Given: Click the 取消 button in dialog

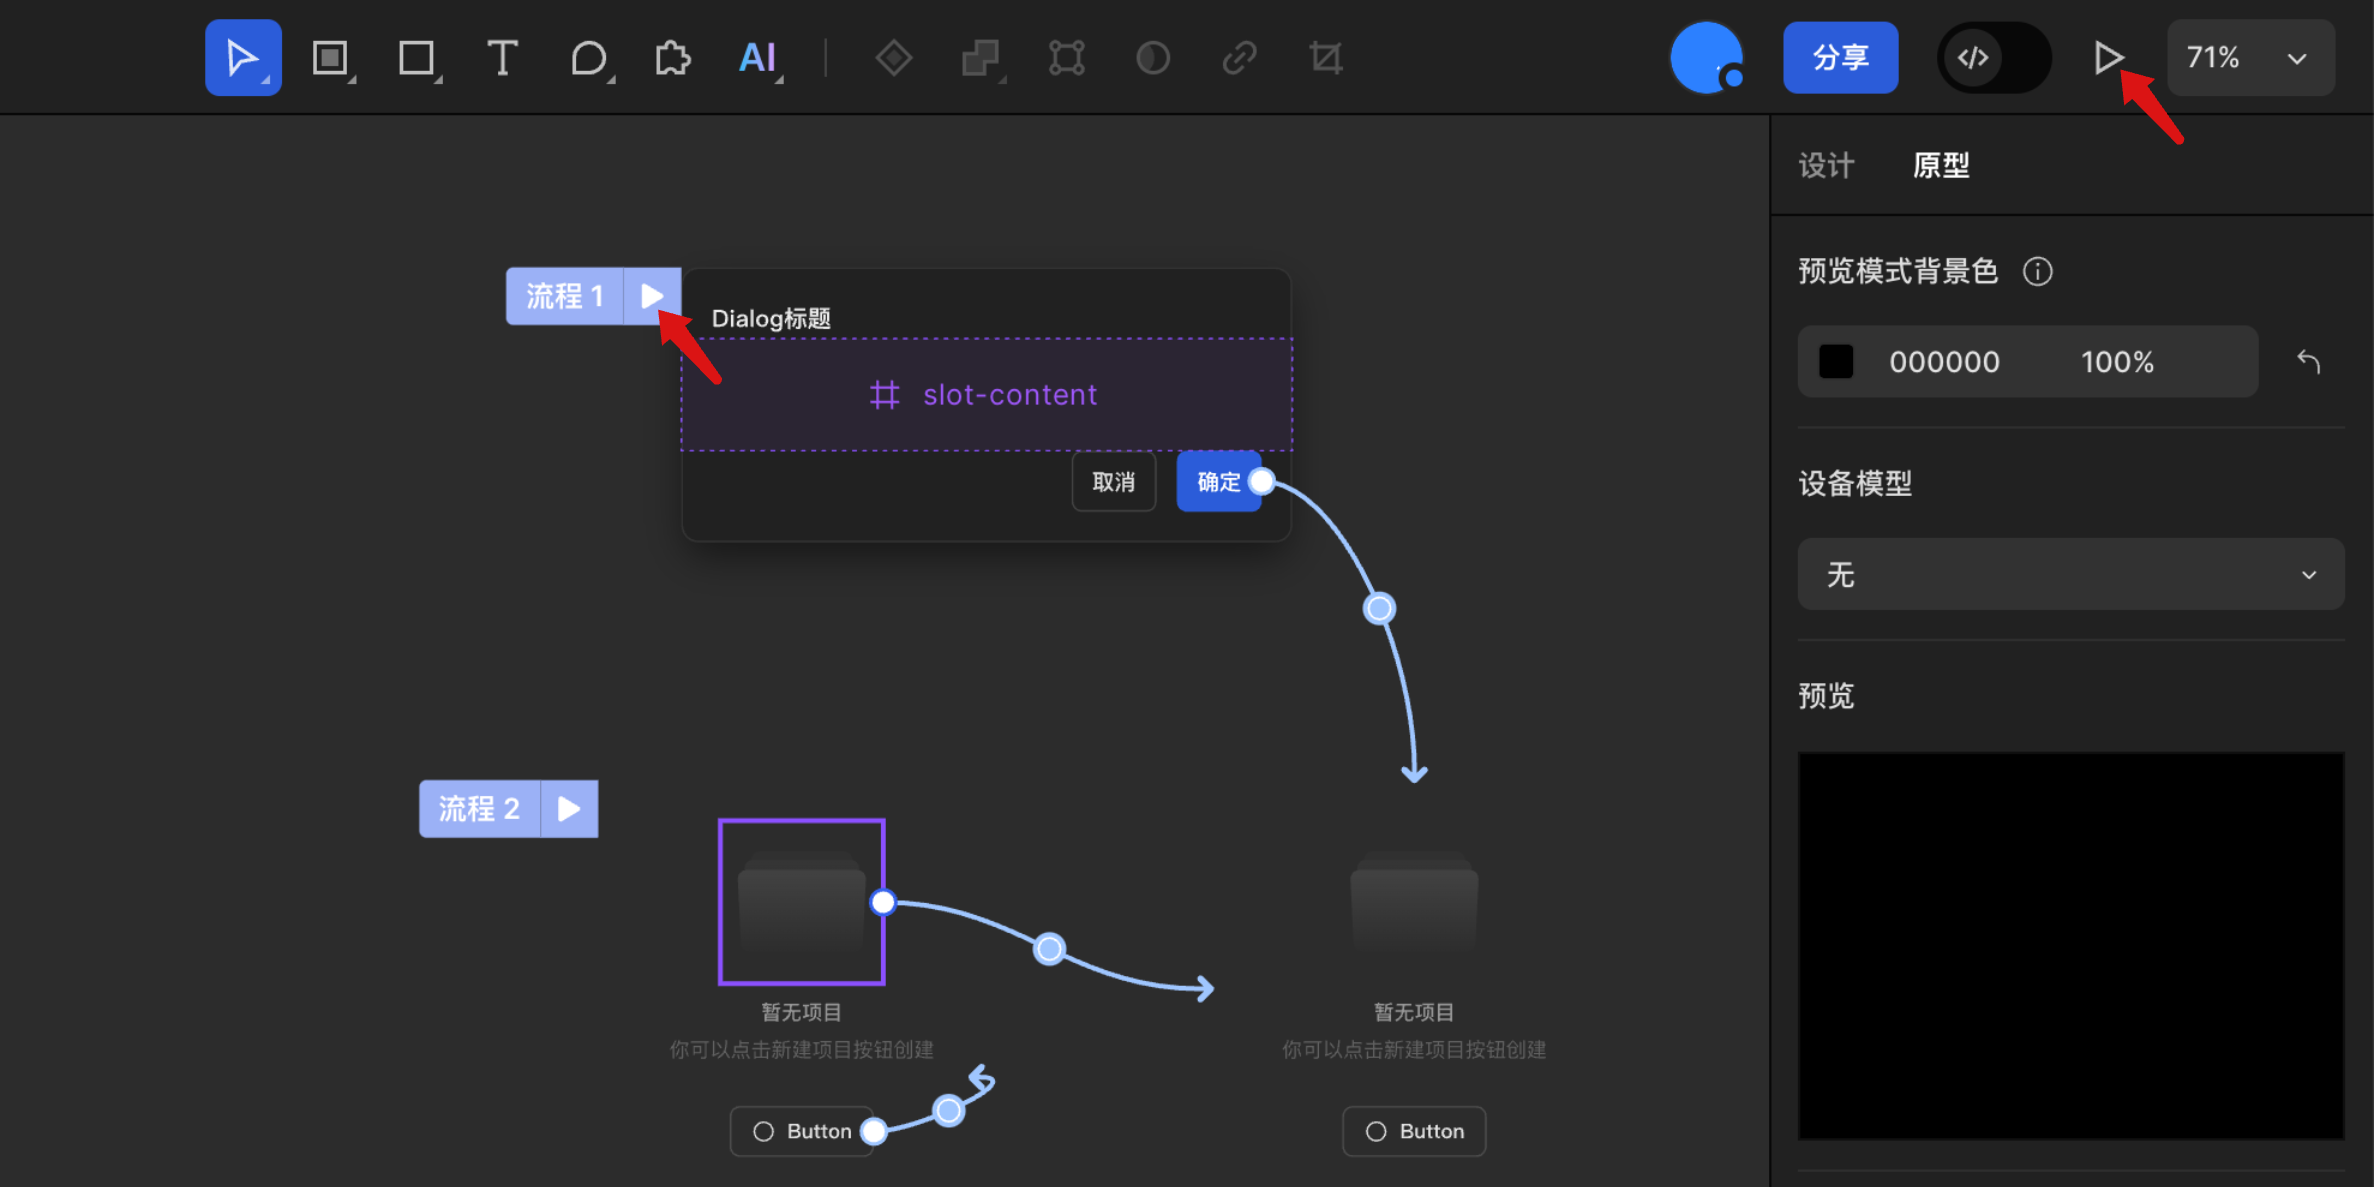Looking at the screenshot, I should pyautogui.click(x=1113, y=482).
